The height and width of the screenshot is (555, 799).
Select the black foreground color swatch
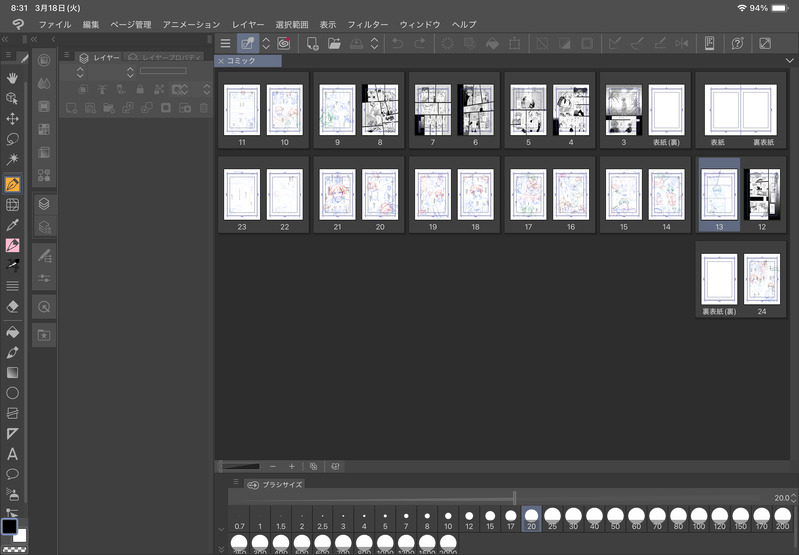[x=9, y=526]
